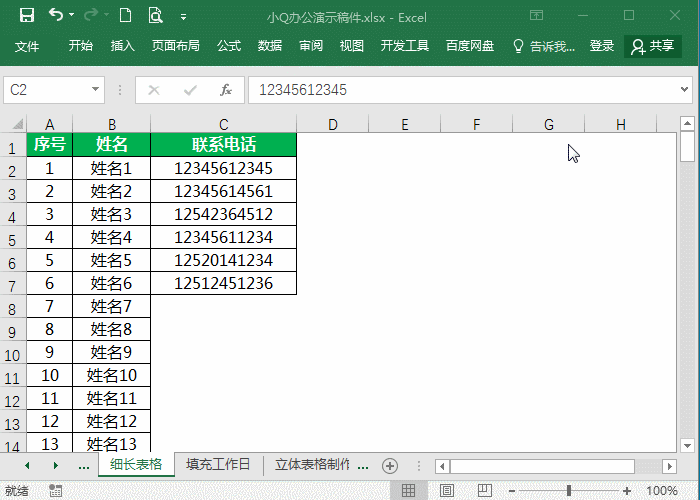Click cell containing 姓名10

pos(112,375)
